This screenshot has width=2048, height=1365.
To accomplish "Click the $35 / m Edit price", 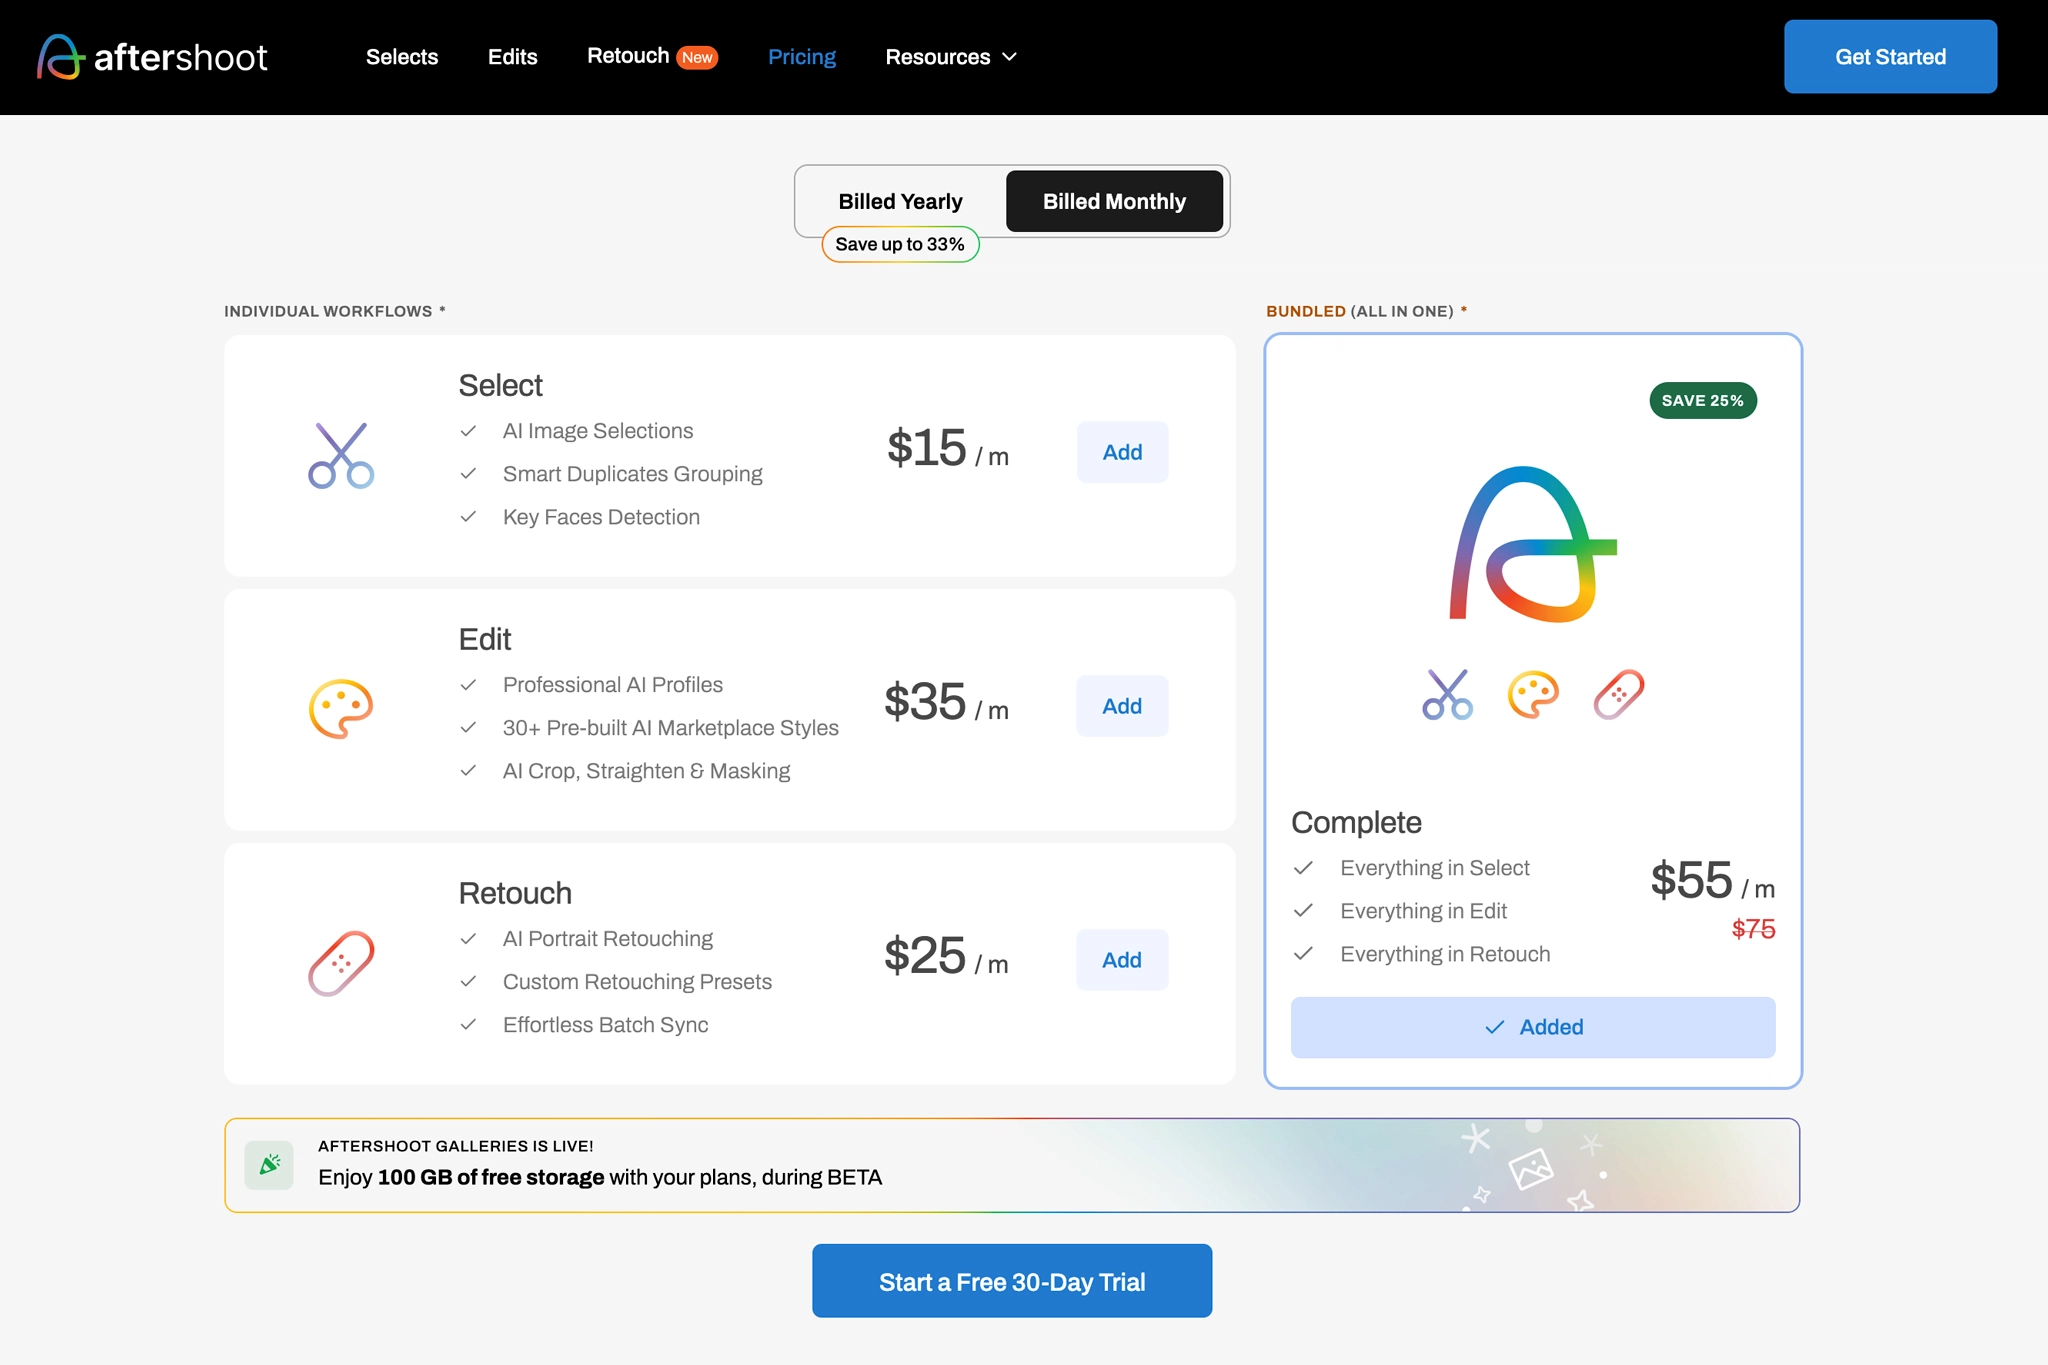I will 946,702.
